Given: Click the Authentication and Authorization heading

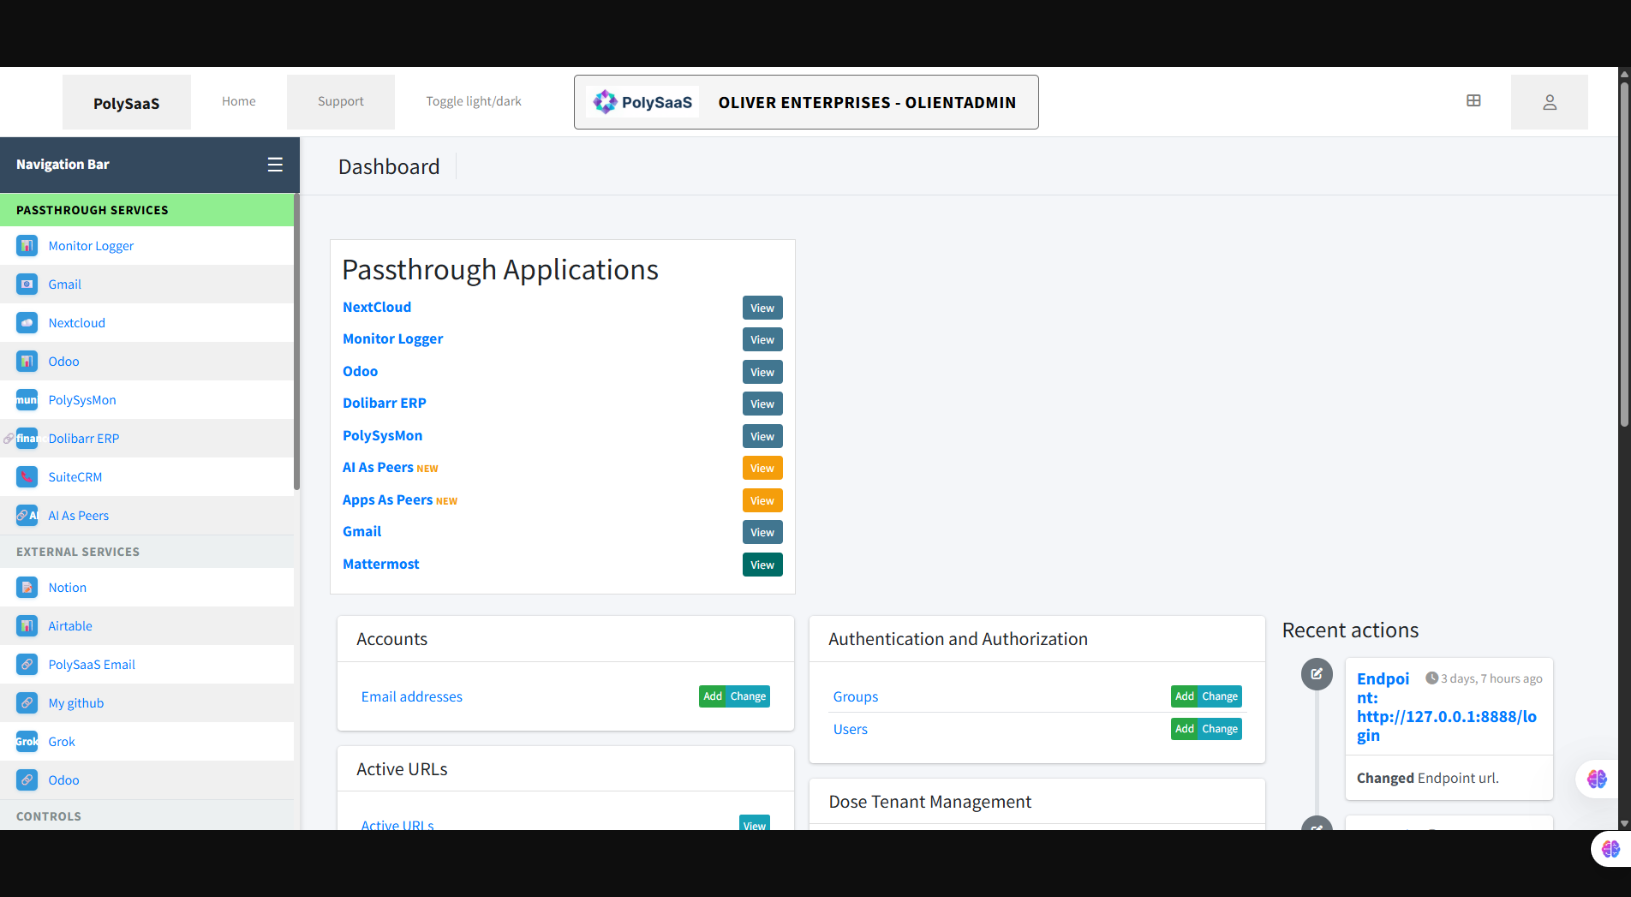Looking at the screenshot, I should coord(958,639).
